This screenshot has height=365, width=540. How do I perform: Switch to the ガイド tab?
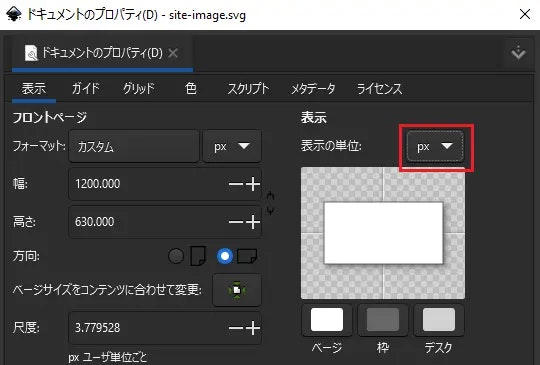pyautogui.click(x=85, y=88)
